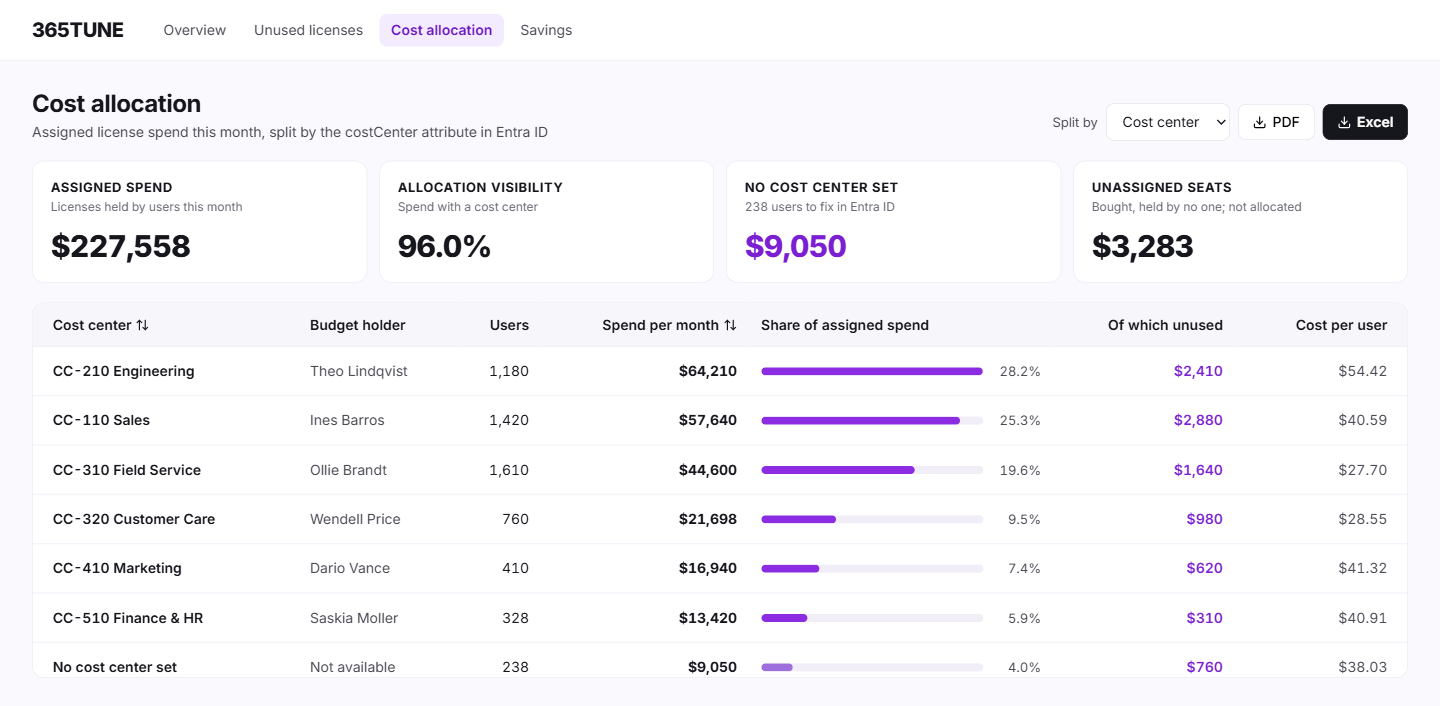Screen dimensions: 1440x706
Task: Click budget holder Saskia Moller
Action: click(354, 618)
